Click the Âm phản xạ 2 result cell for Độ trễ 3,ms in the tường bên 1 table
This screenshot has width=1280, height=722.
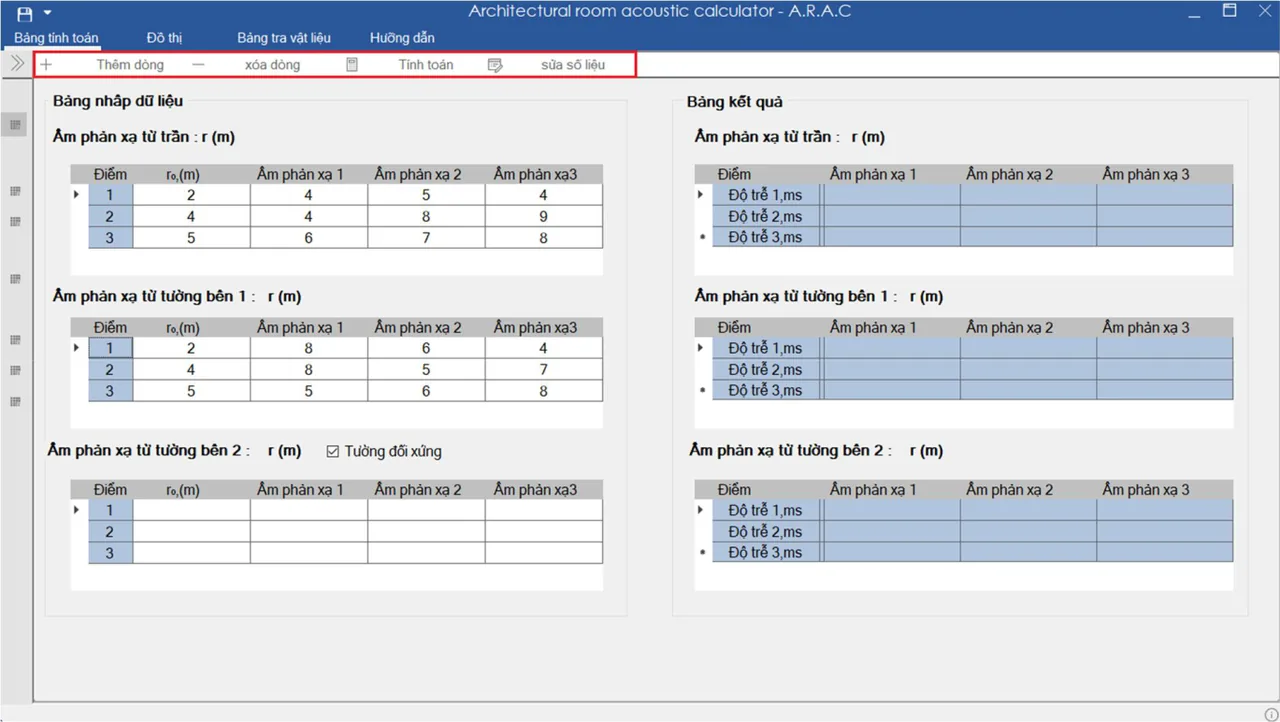pyautogui.click(x=1028, y=391)
